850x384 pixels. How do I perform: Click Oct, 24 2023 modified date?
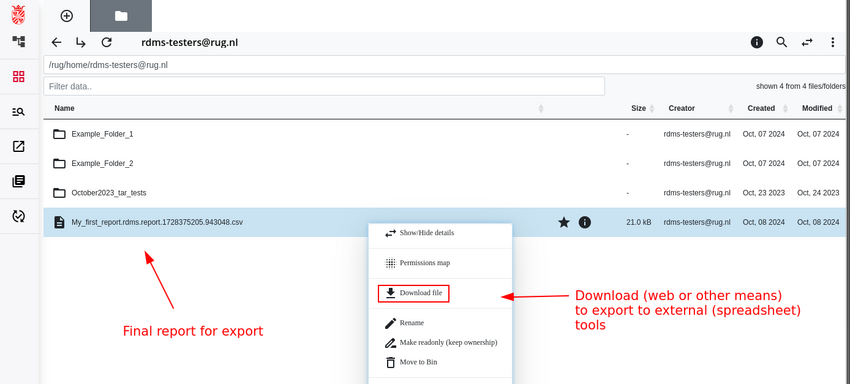(x=818, y=193)
